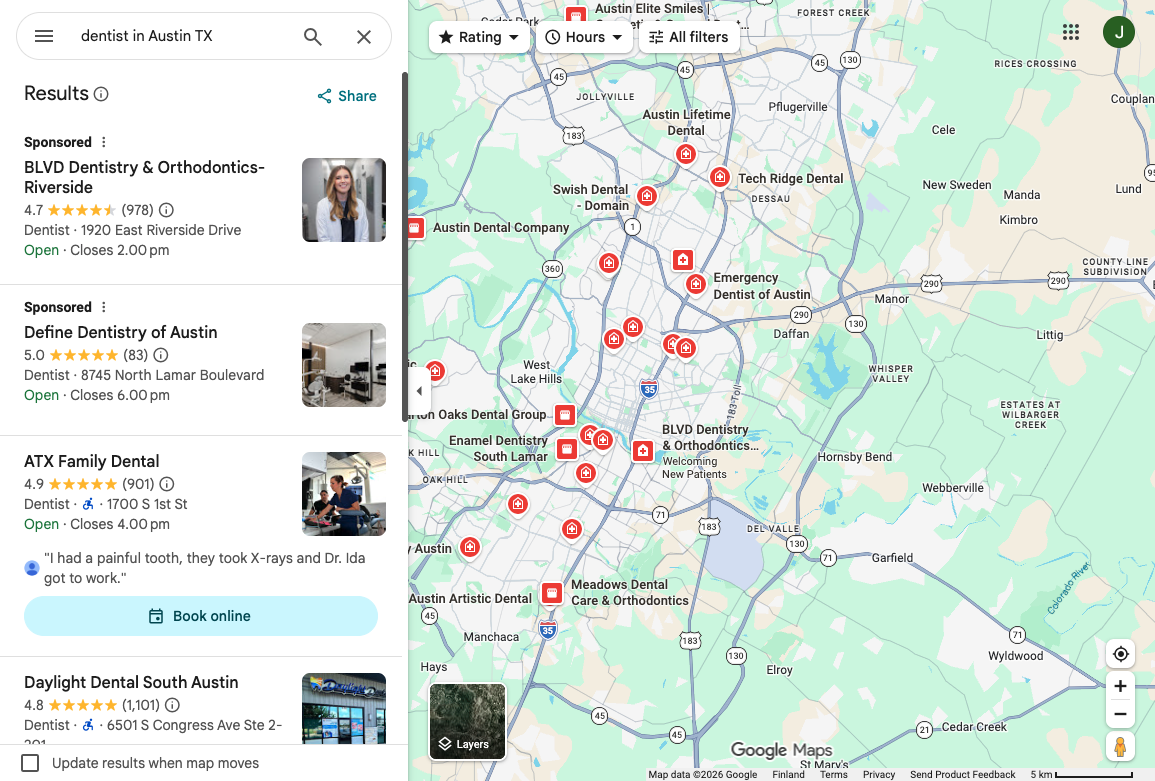
Task: Zoom out on the map
Action: point(1120,714)
